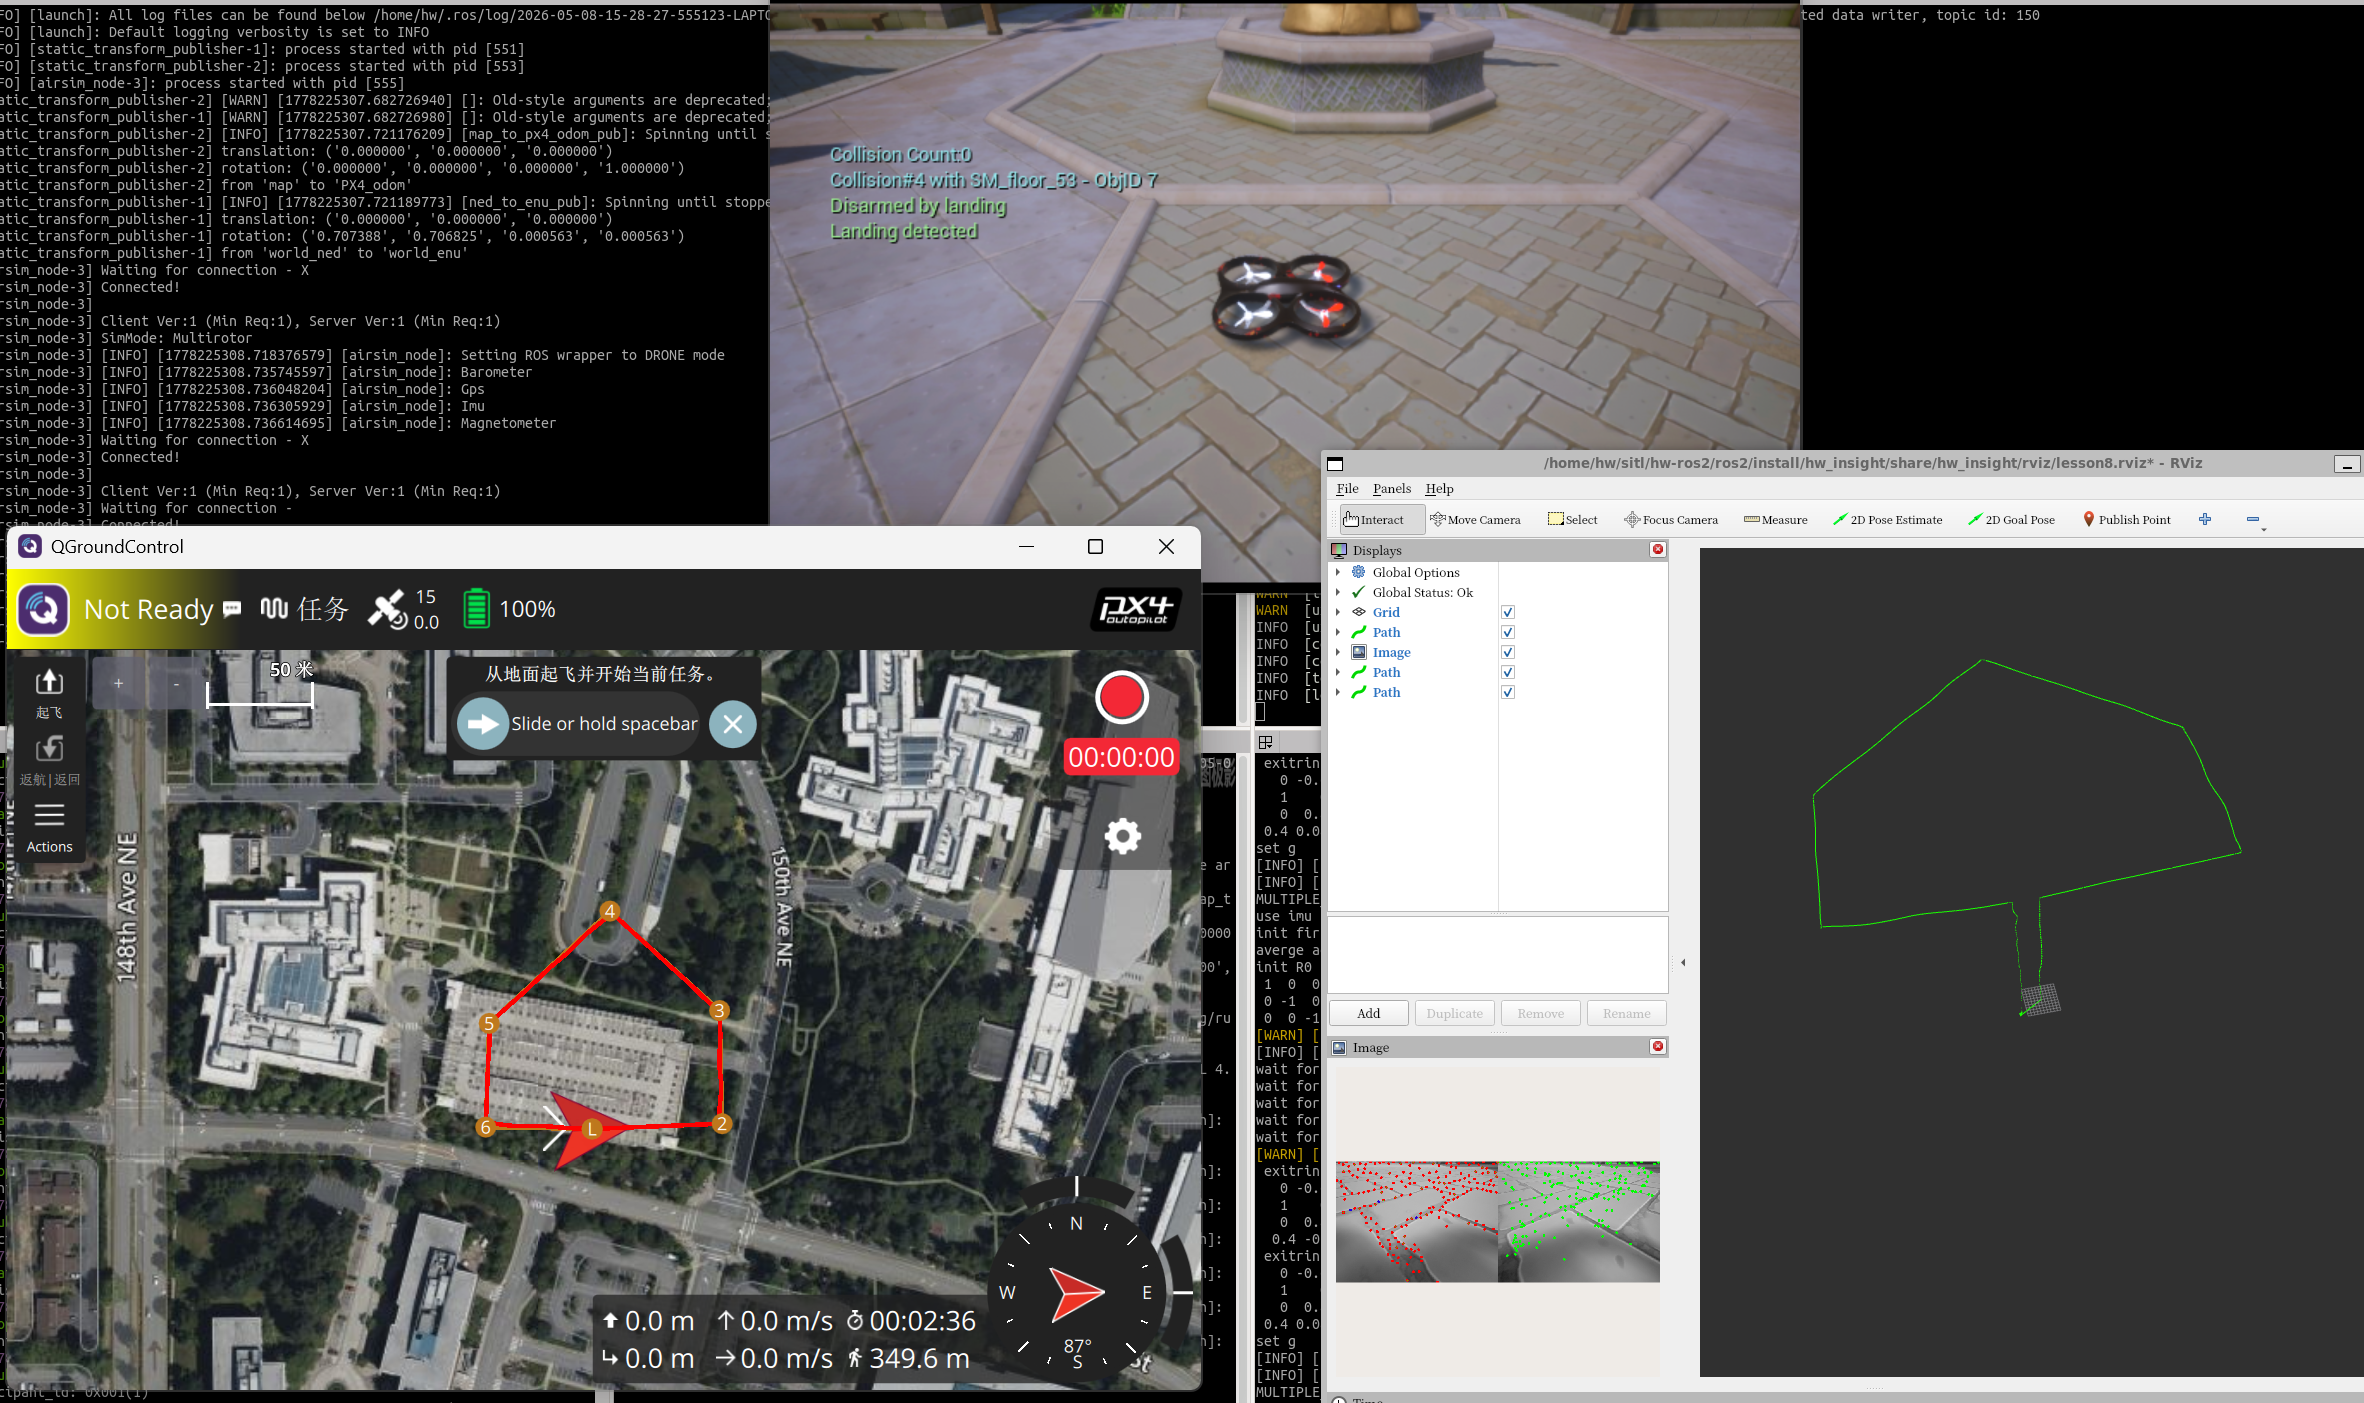Click the vehicle messages speech icon
2364x1403 pixels.
232,608
